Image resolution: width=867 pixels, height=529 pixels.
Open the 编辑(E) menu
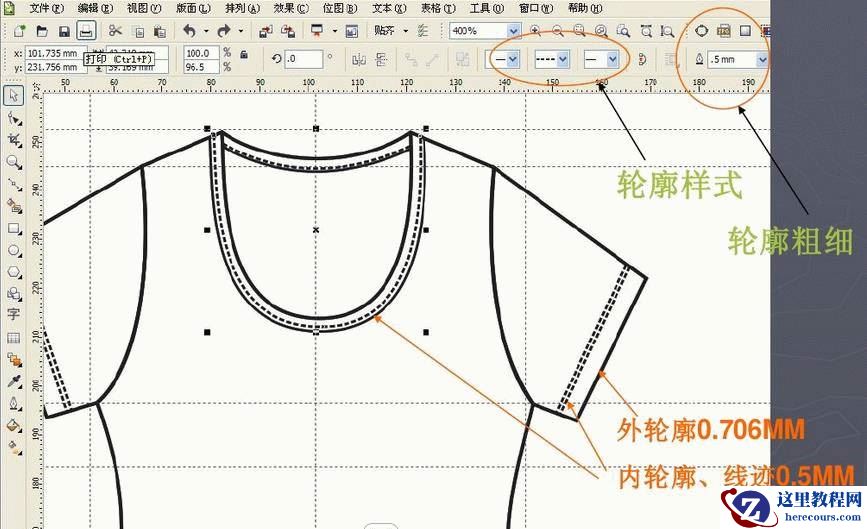point(95,8)
